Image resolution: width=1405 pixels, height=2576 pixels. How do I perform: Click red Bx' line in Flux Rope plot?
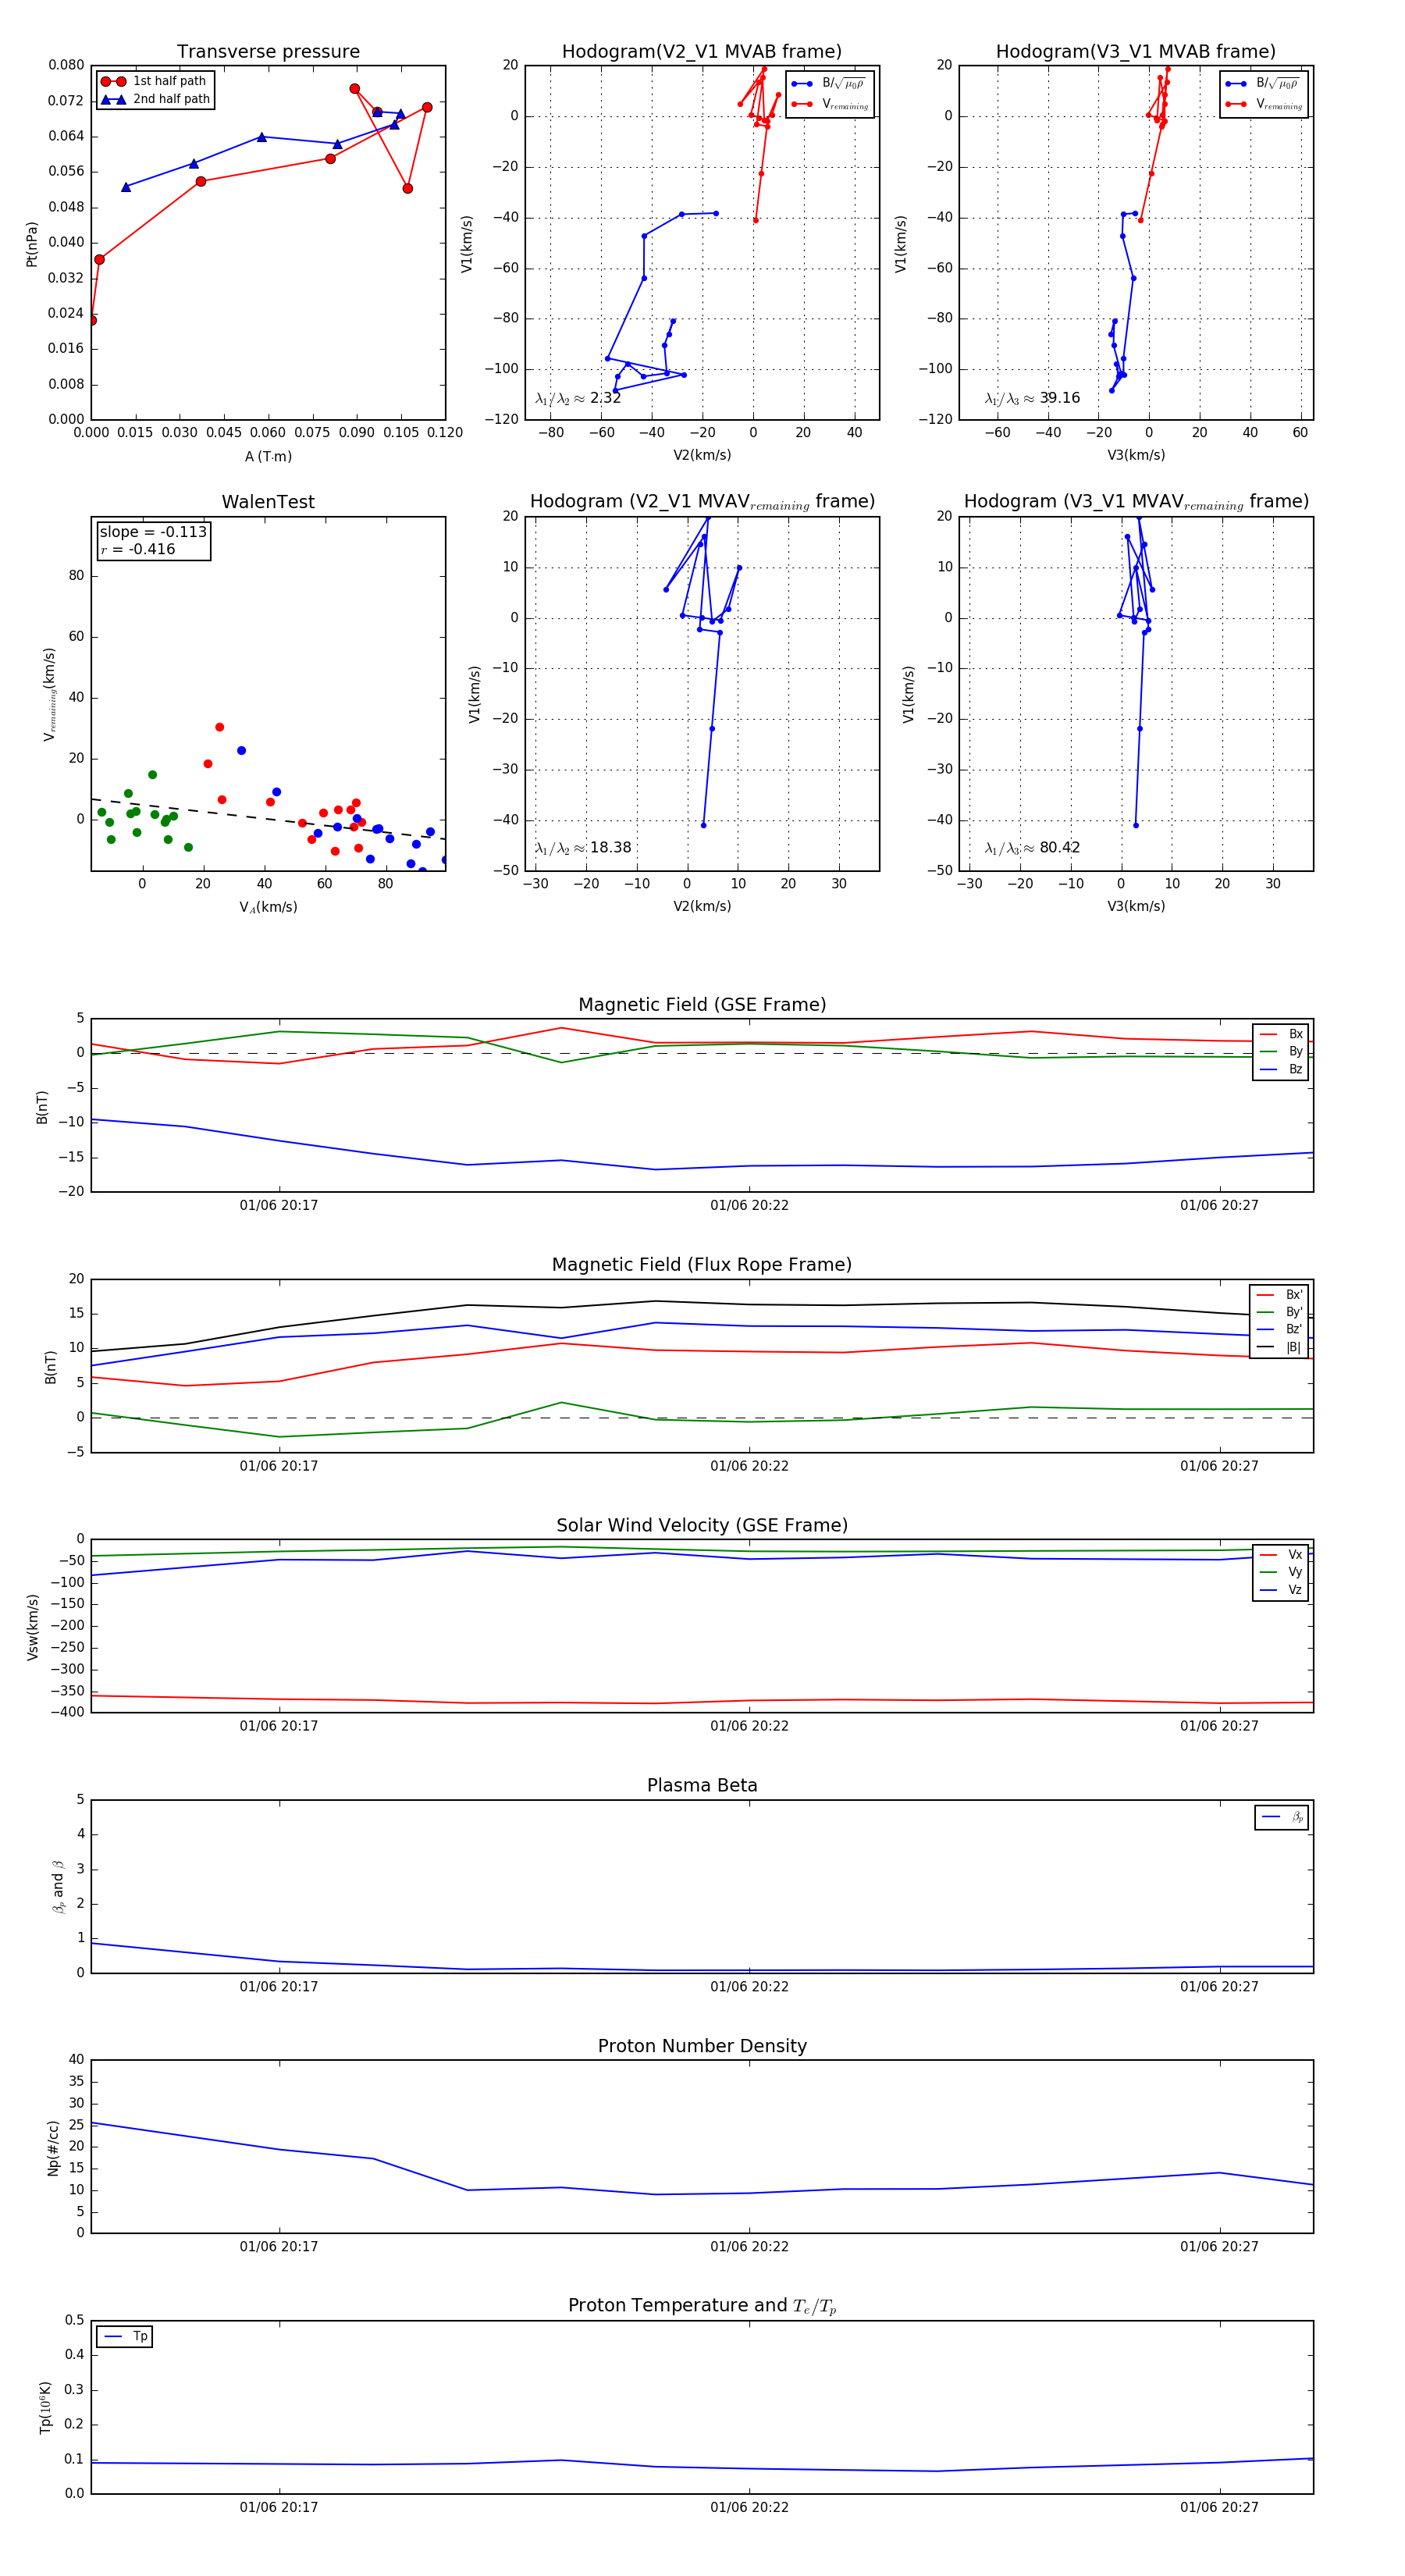click(700, 1350)
